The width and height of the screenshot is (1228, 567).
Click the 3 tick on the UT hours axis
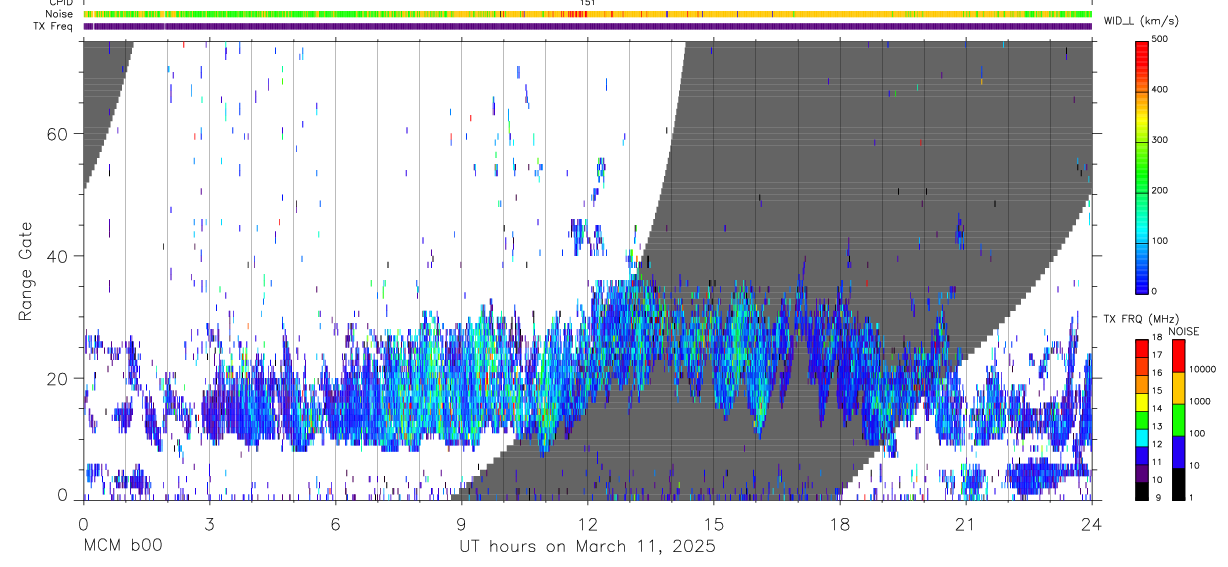[209, 523]
